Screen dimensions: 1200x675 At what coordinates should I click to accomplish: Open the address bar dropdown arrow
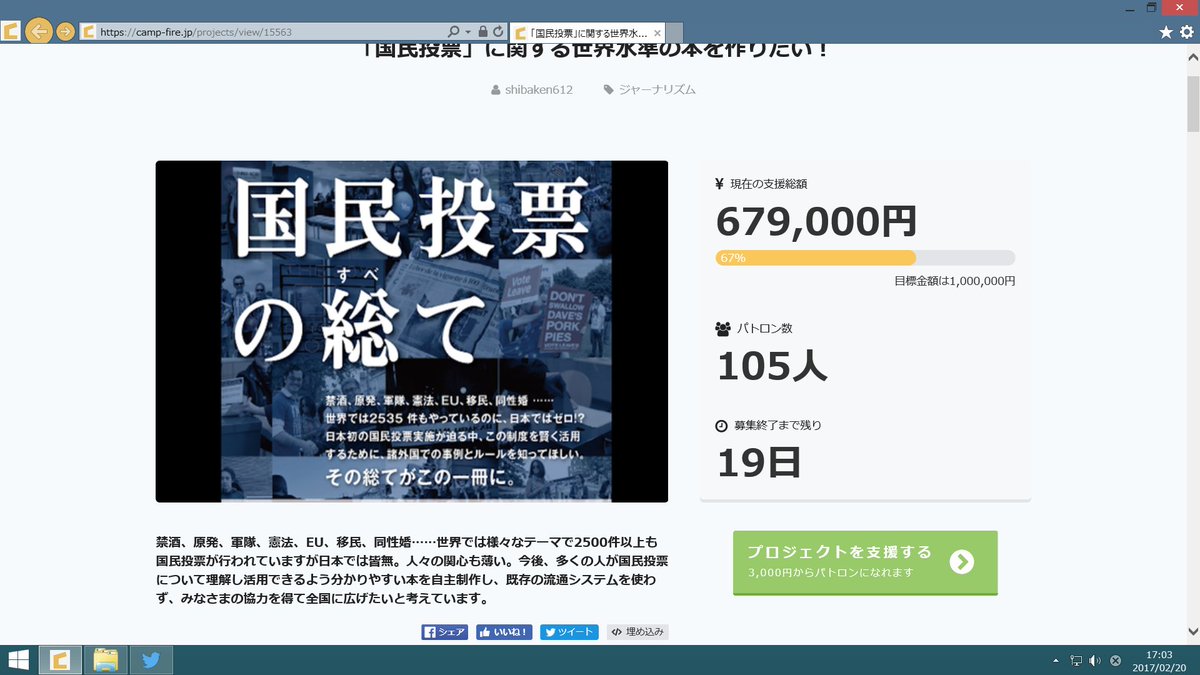[468, 31]
